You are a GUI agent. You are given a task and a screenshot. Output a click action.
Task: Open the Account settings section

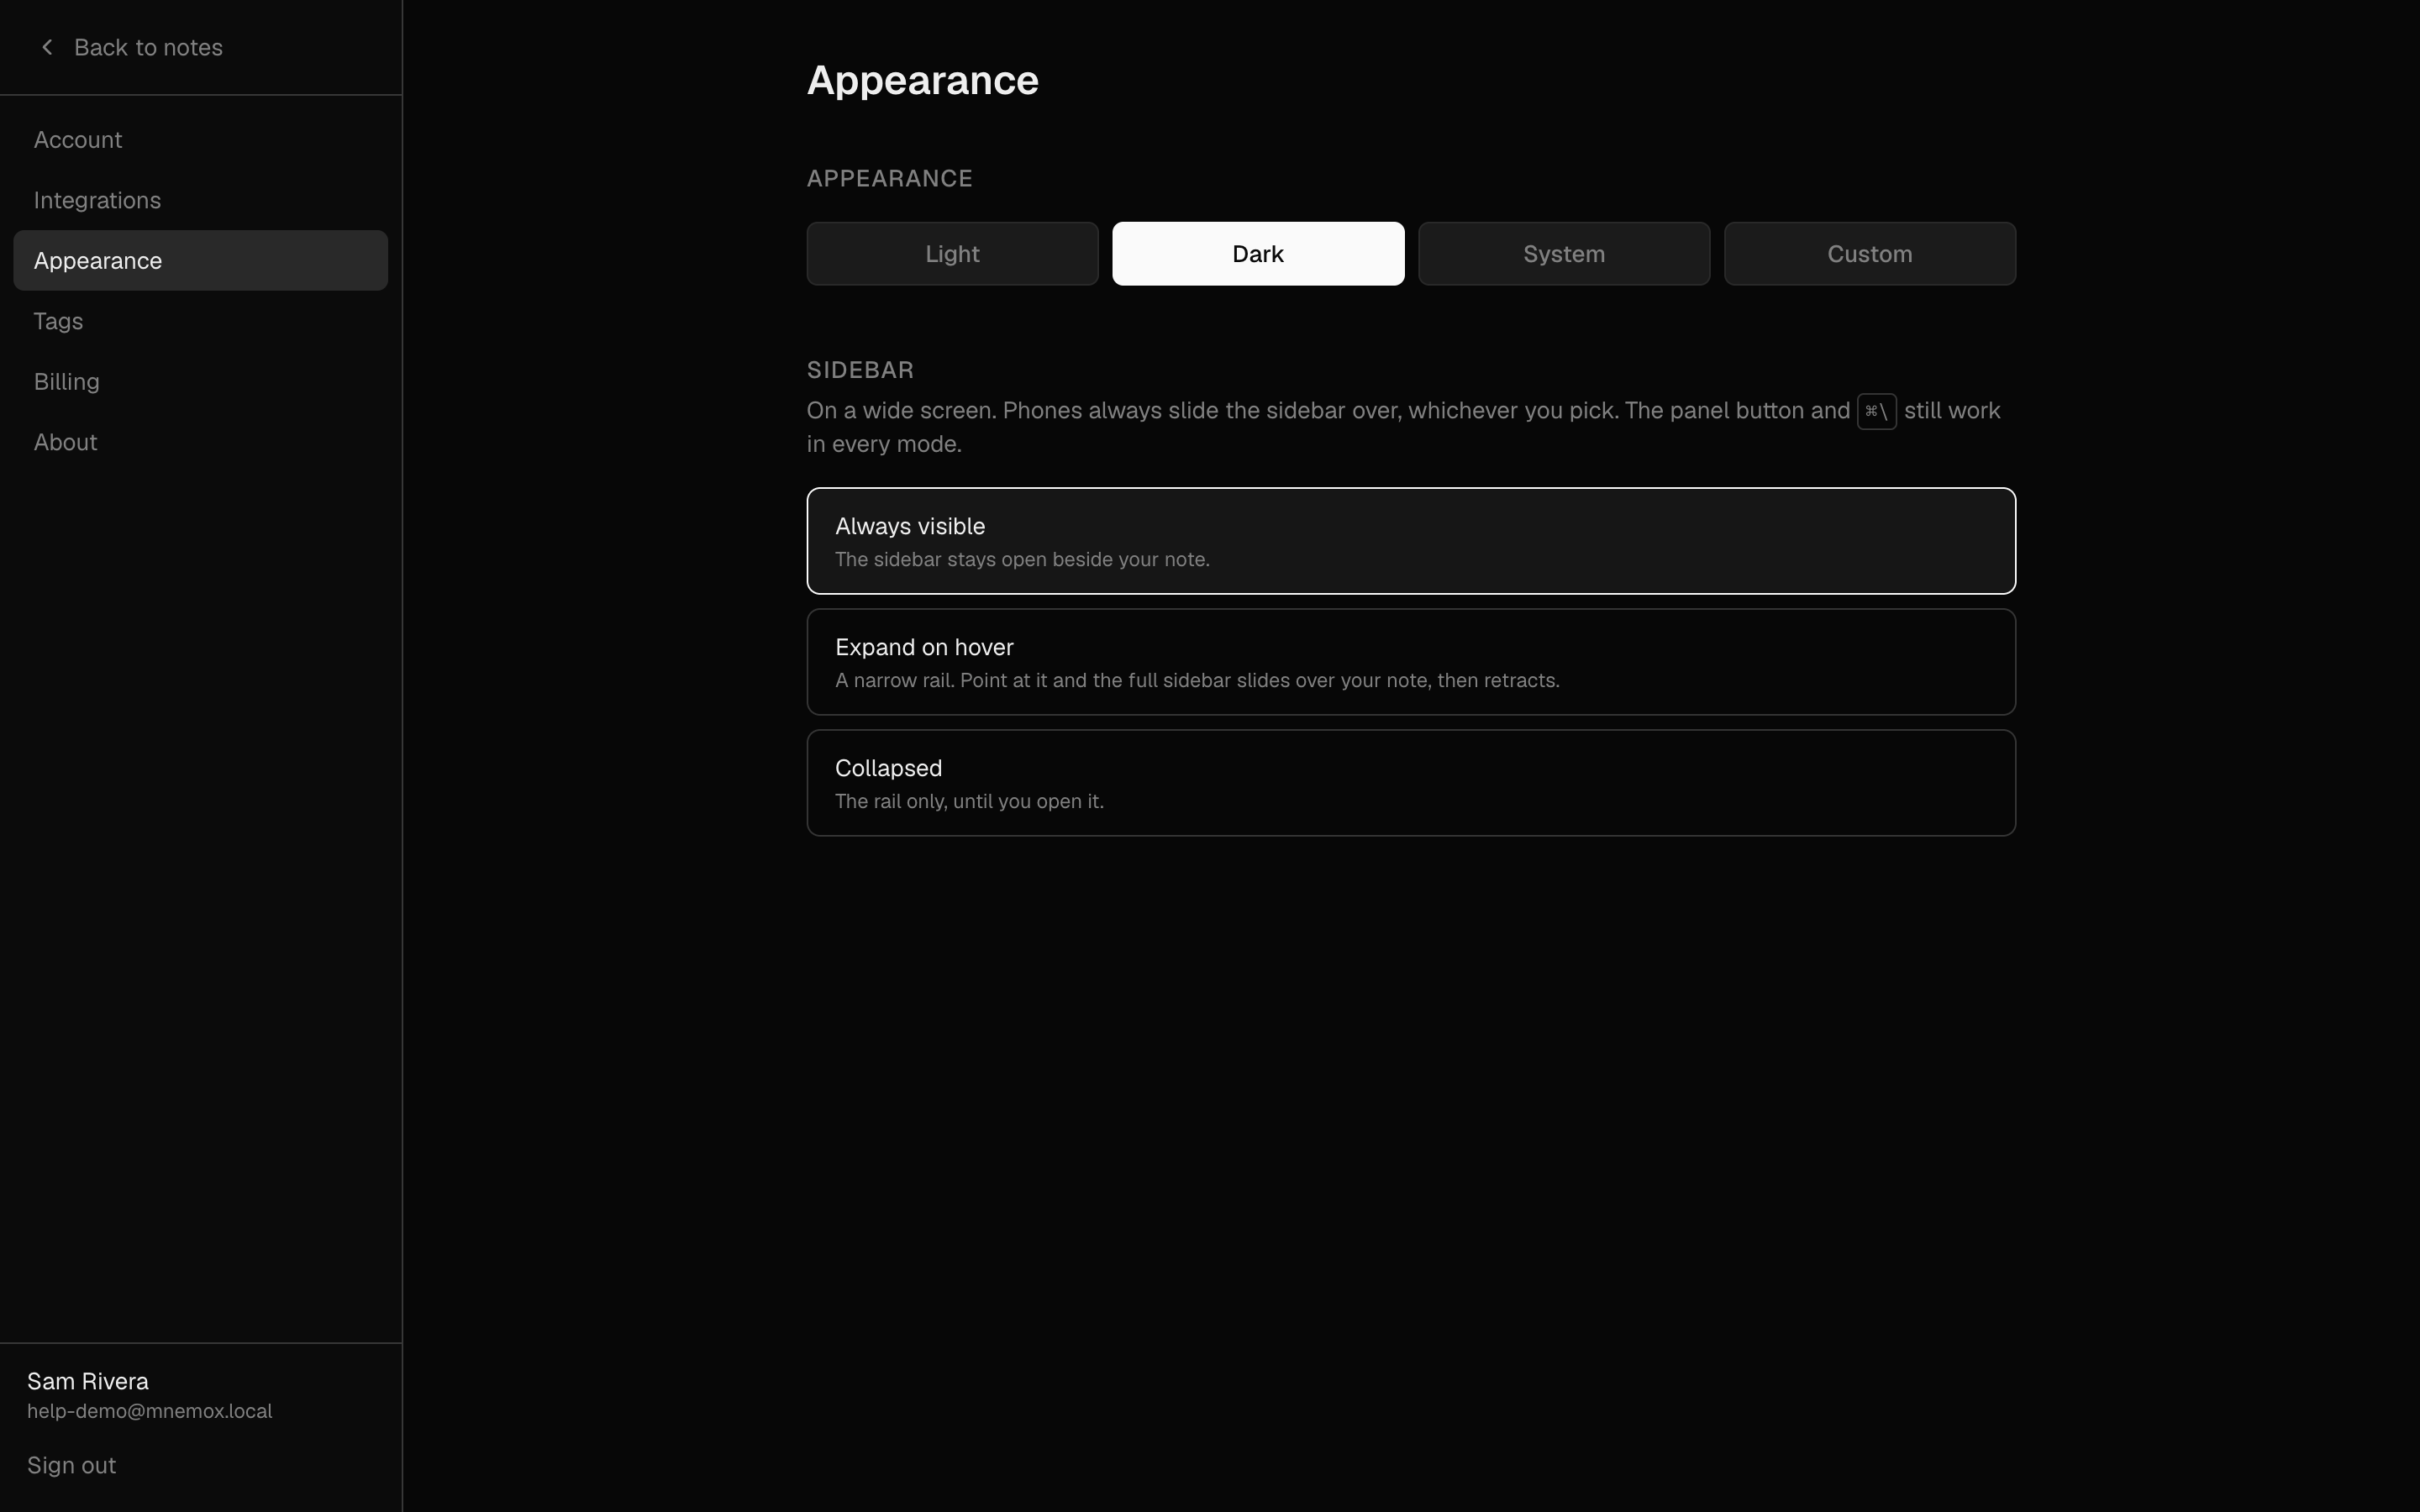point(200,140)
